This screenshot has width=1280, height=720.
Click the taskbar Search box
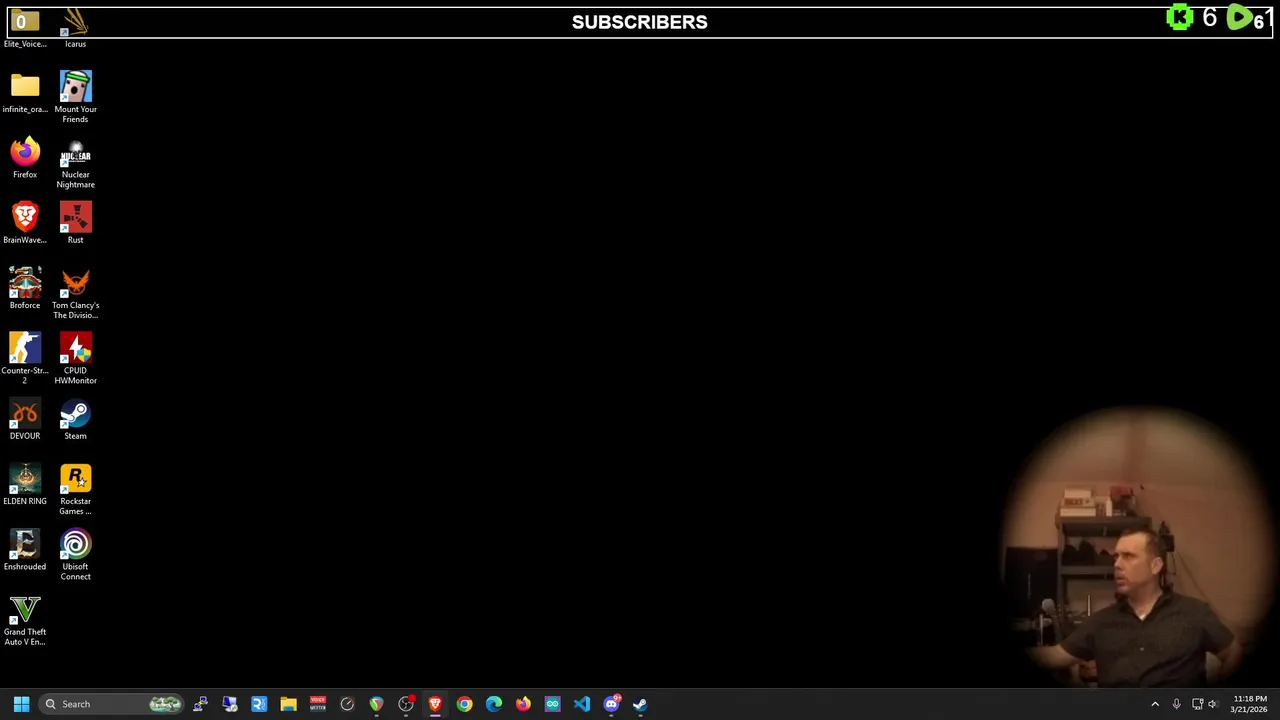[112, 704]
